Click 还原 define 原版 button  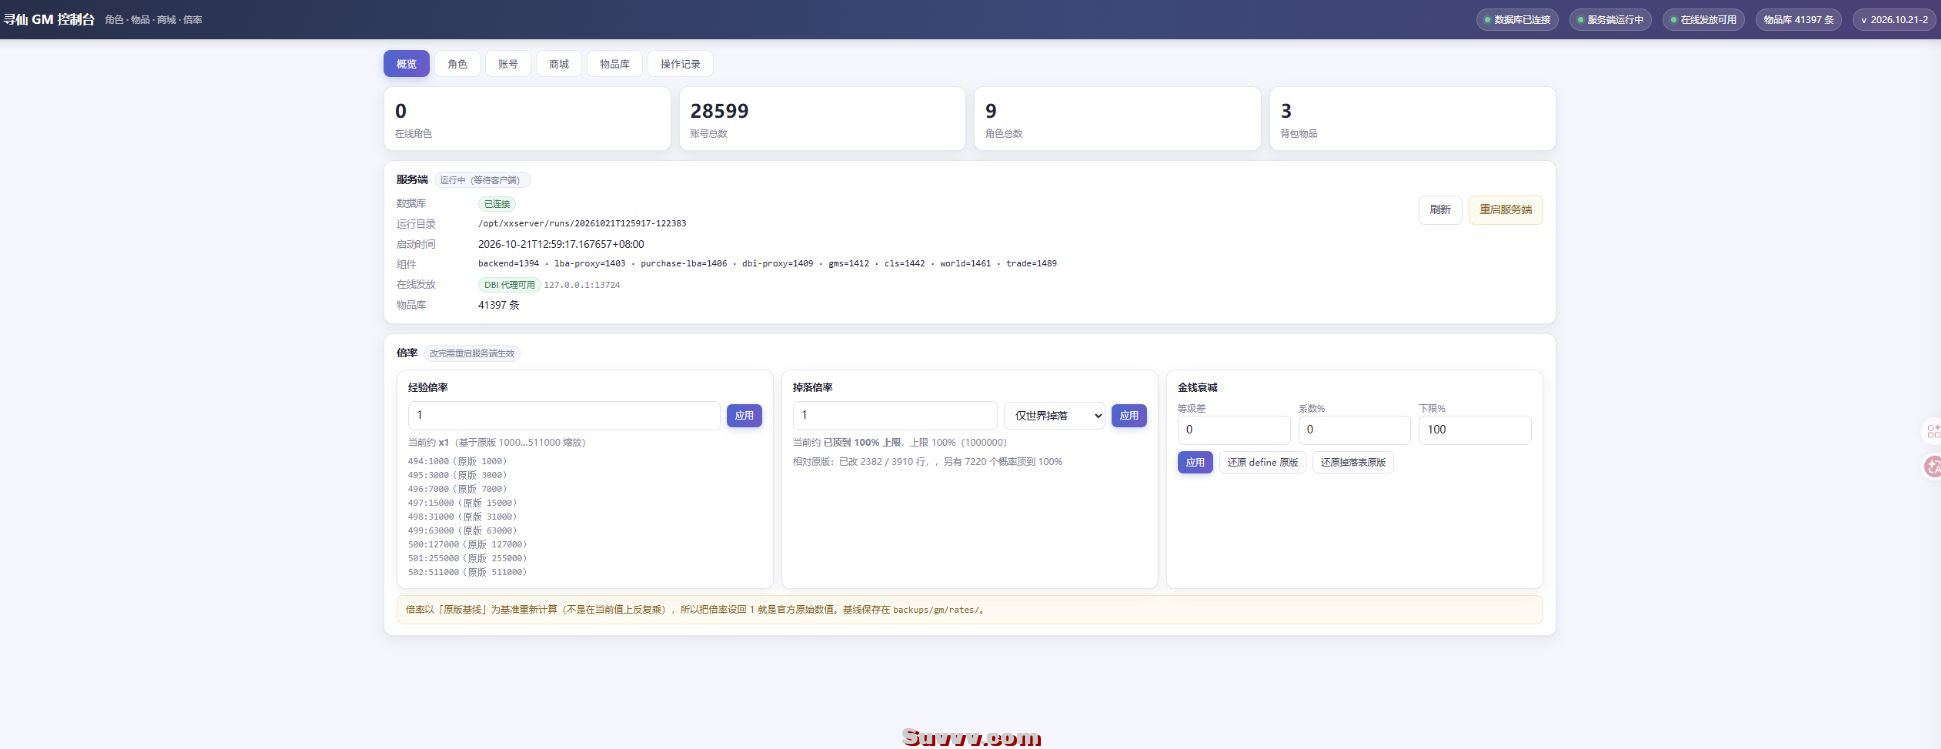1262,463
